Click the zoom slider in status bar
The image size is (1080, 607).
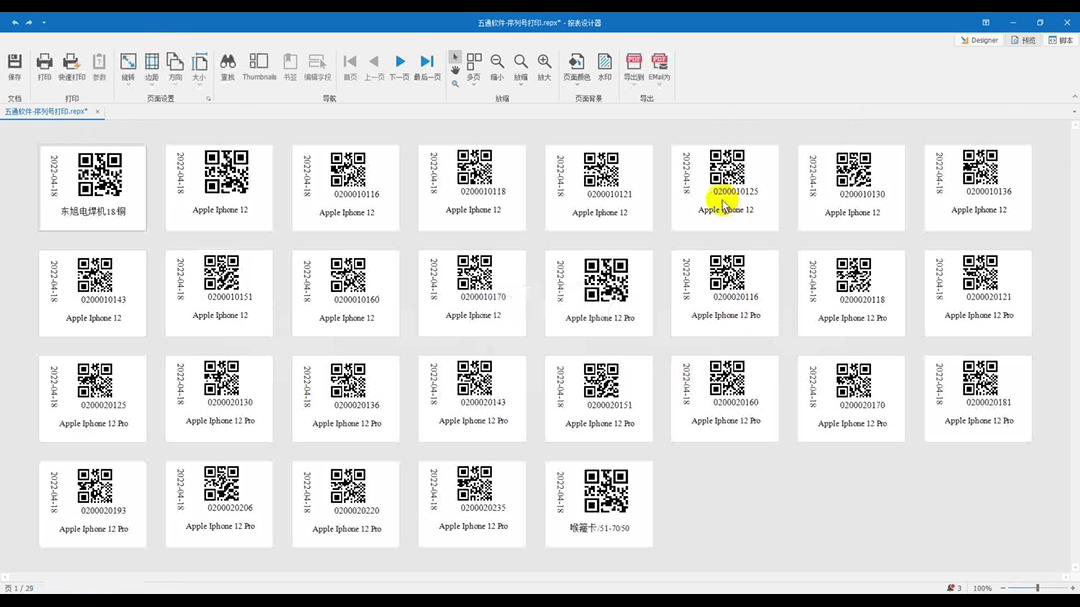point(1037,588)
